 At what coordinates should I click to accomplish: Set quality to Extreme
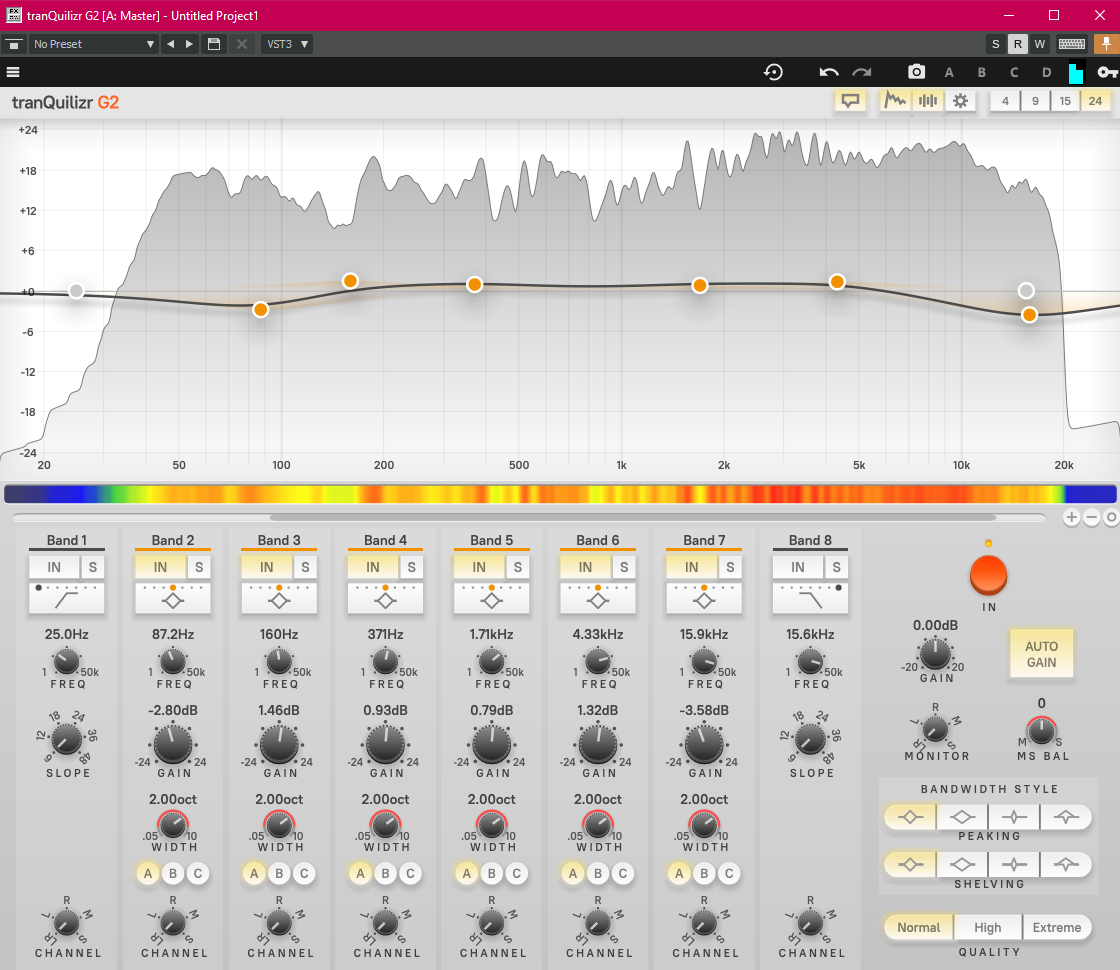coord(1056,927)
